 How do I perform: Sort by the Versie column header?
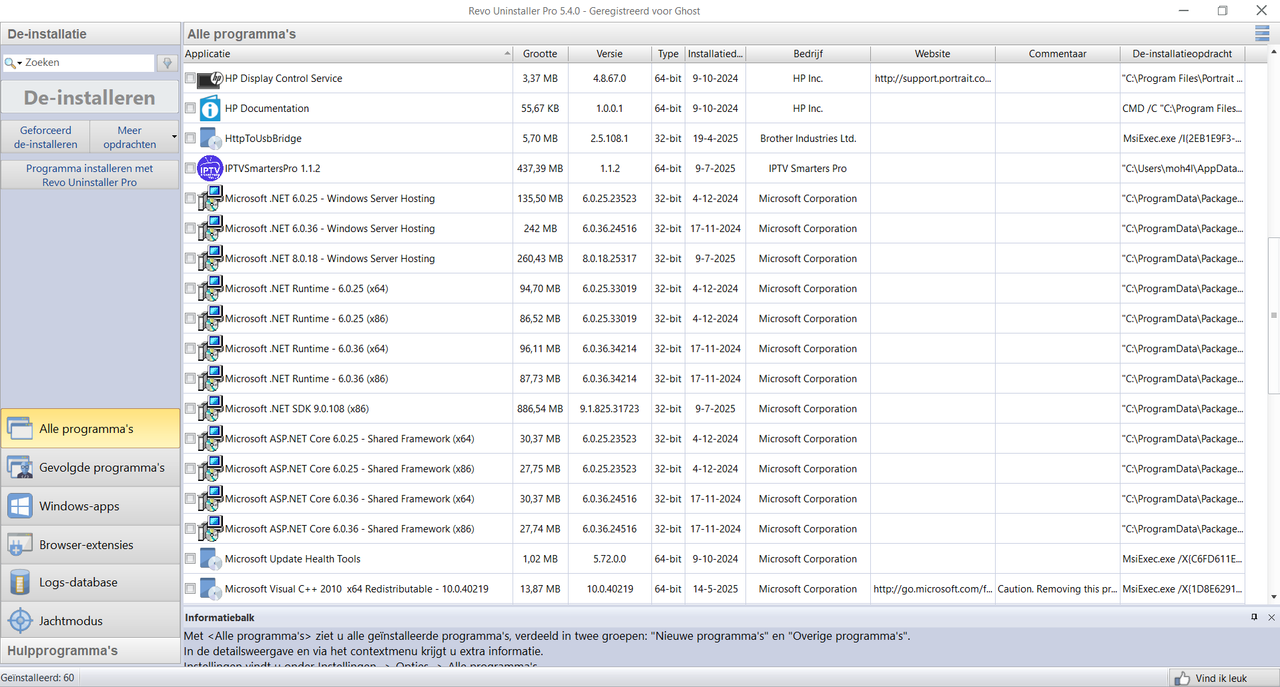tap(609, 54)
